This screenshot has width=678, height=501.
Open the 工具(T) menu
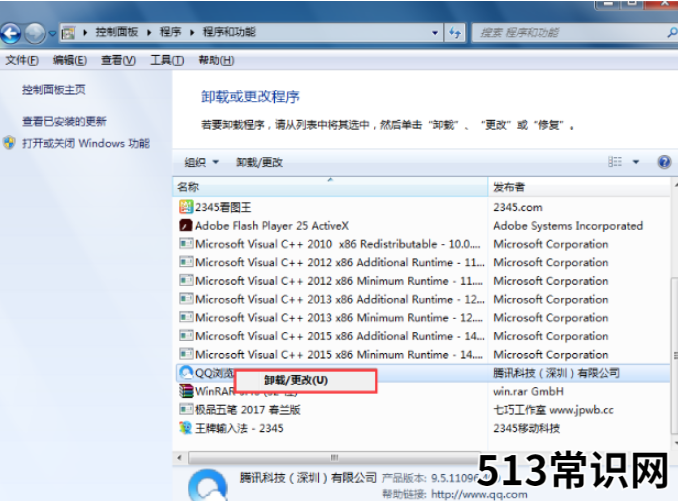tap(167, 60)
